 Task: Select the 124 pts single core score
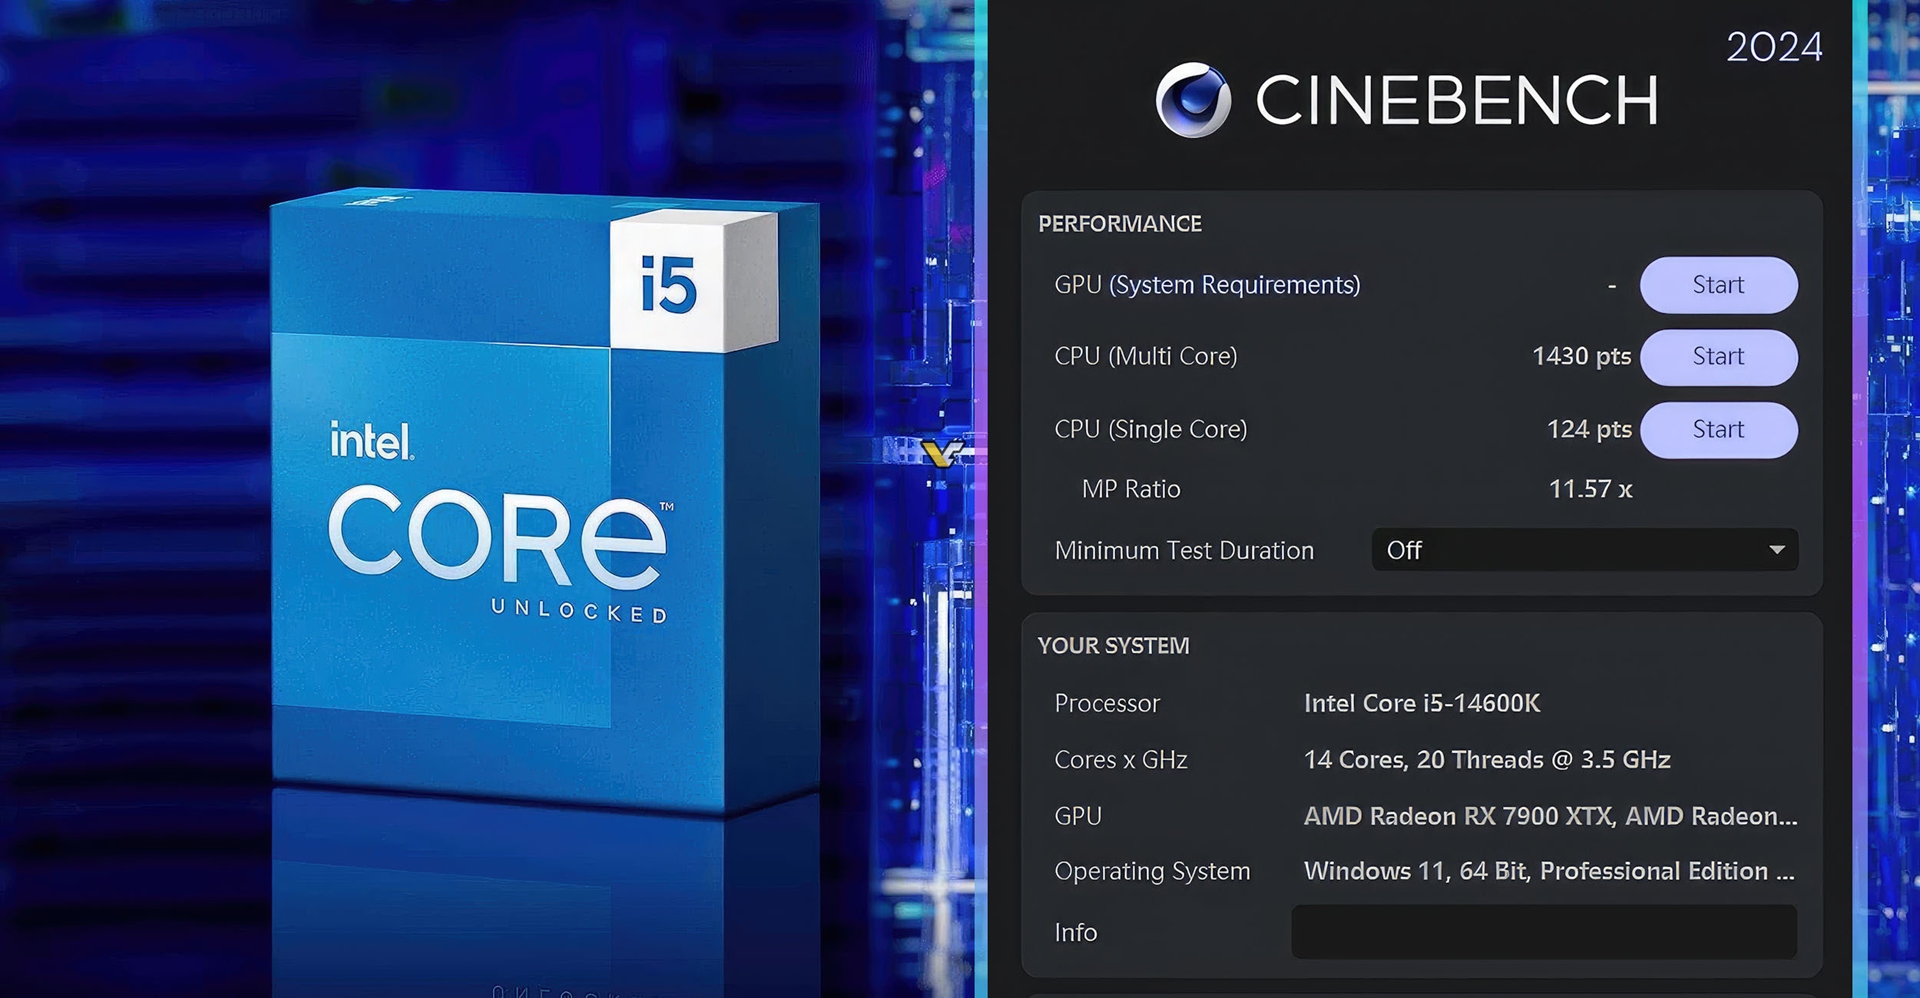tap(1589, 430)
